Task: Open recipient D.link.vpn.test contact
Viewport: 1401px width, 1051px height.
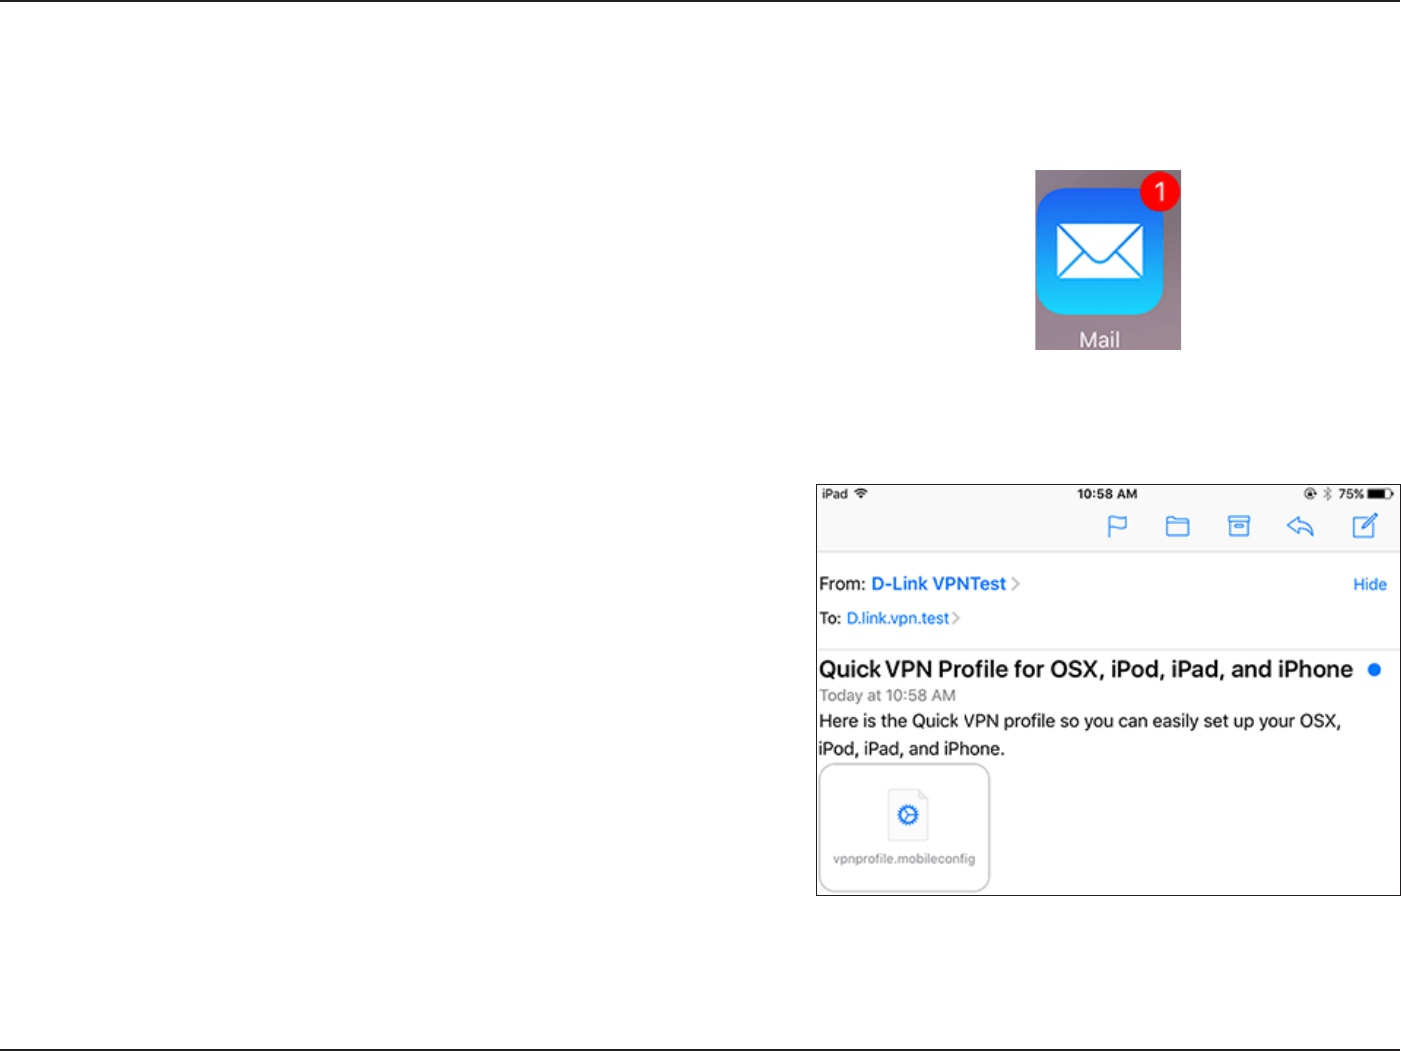Action: point(897,618)
